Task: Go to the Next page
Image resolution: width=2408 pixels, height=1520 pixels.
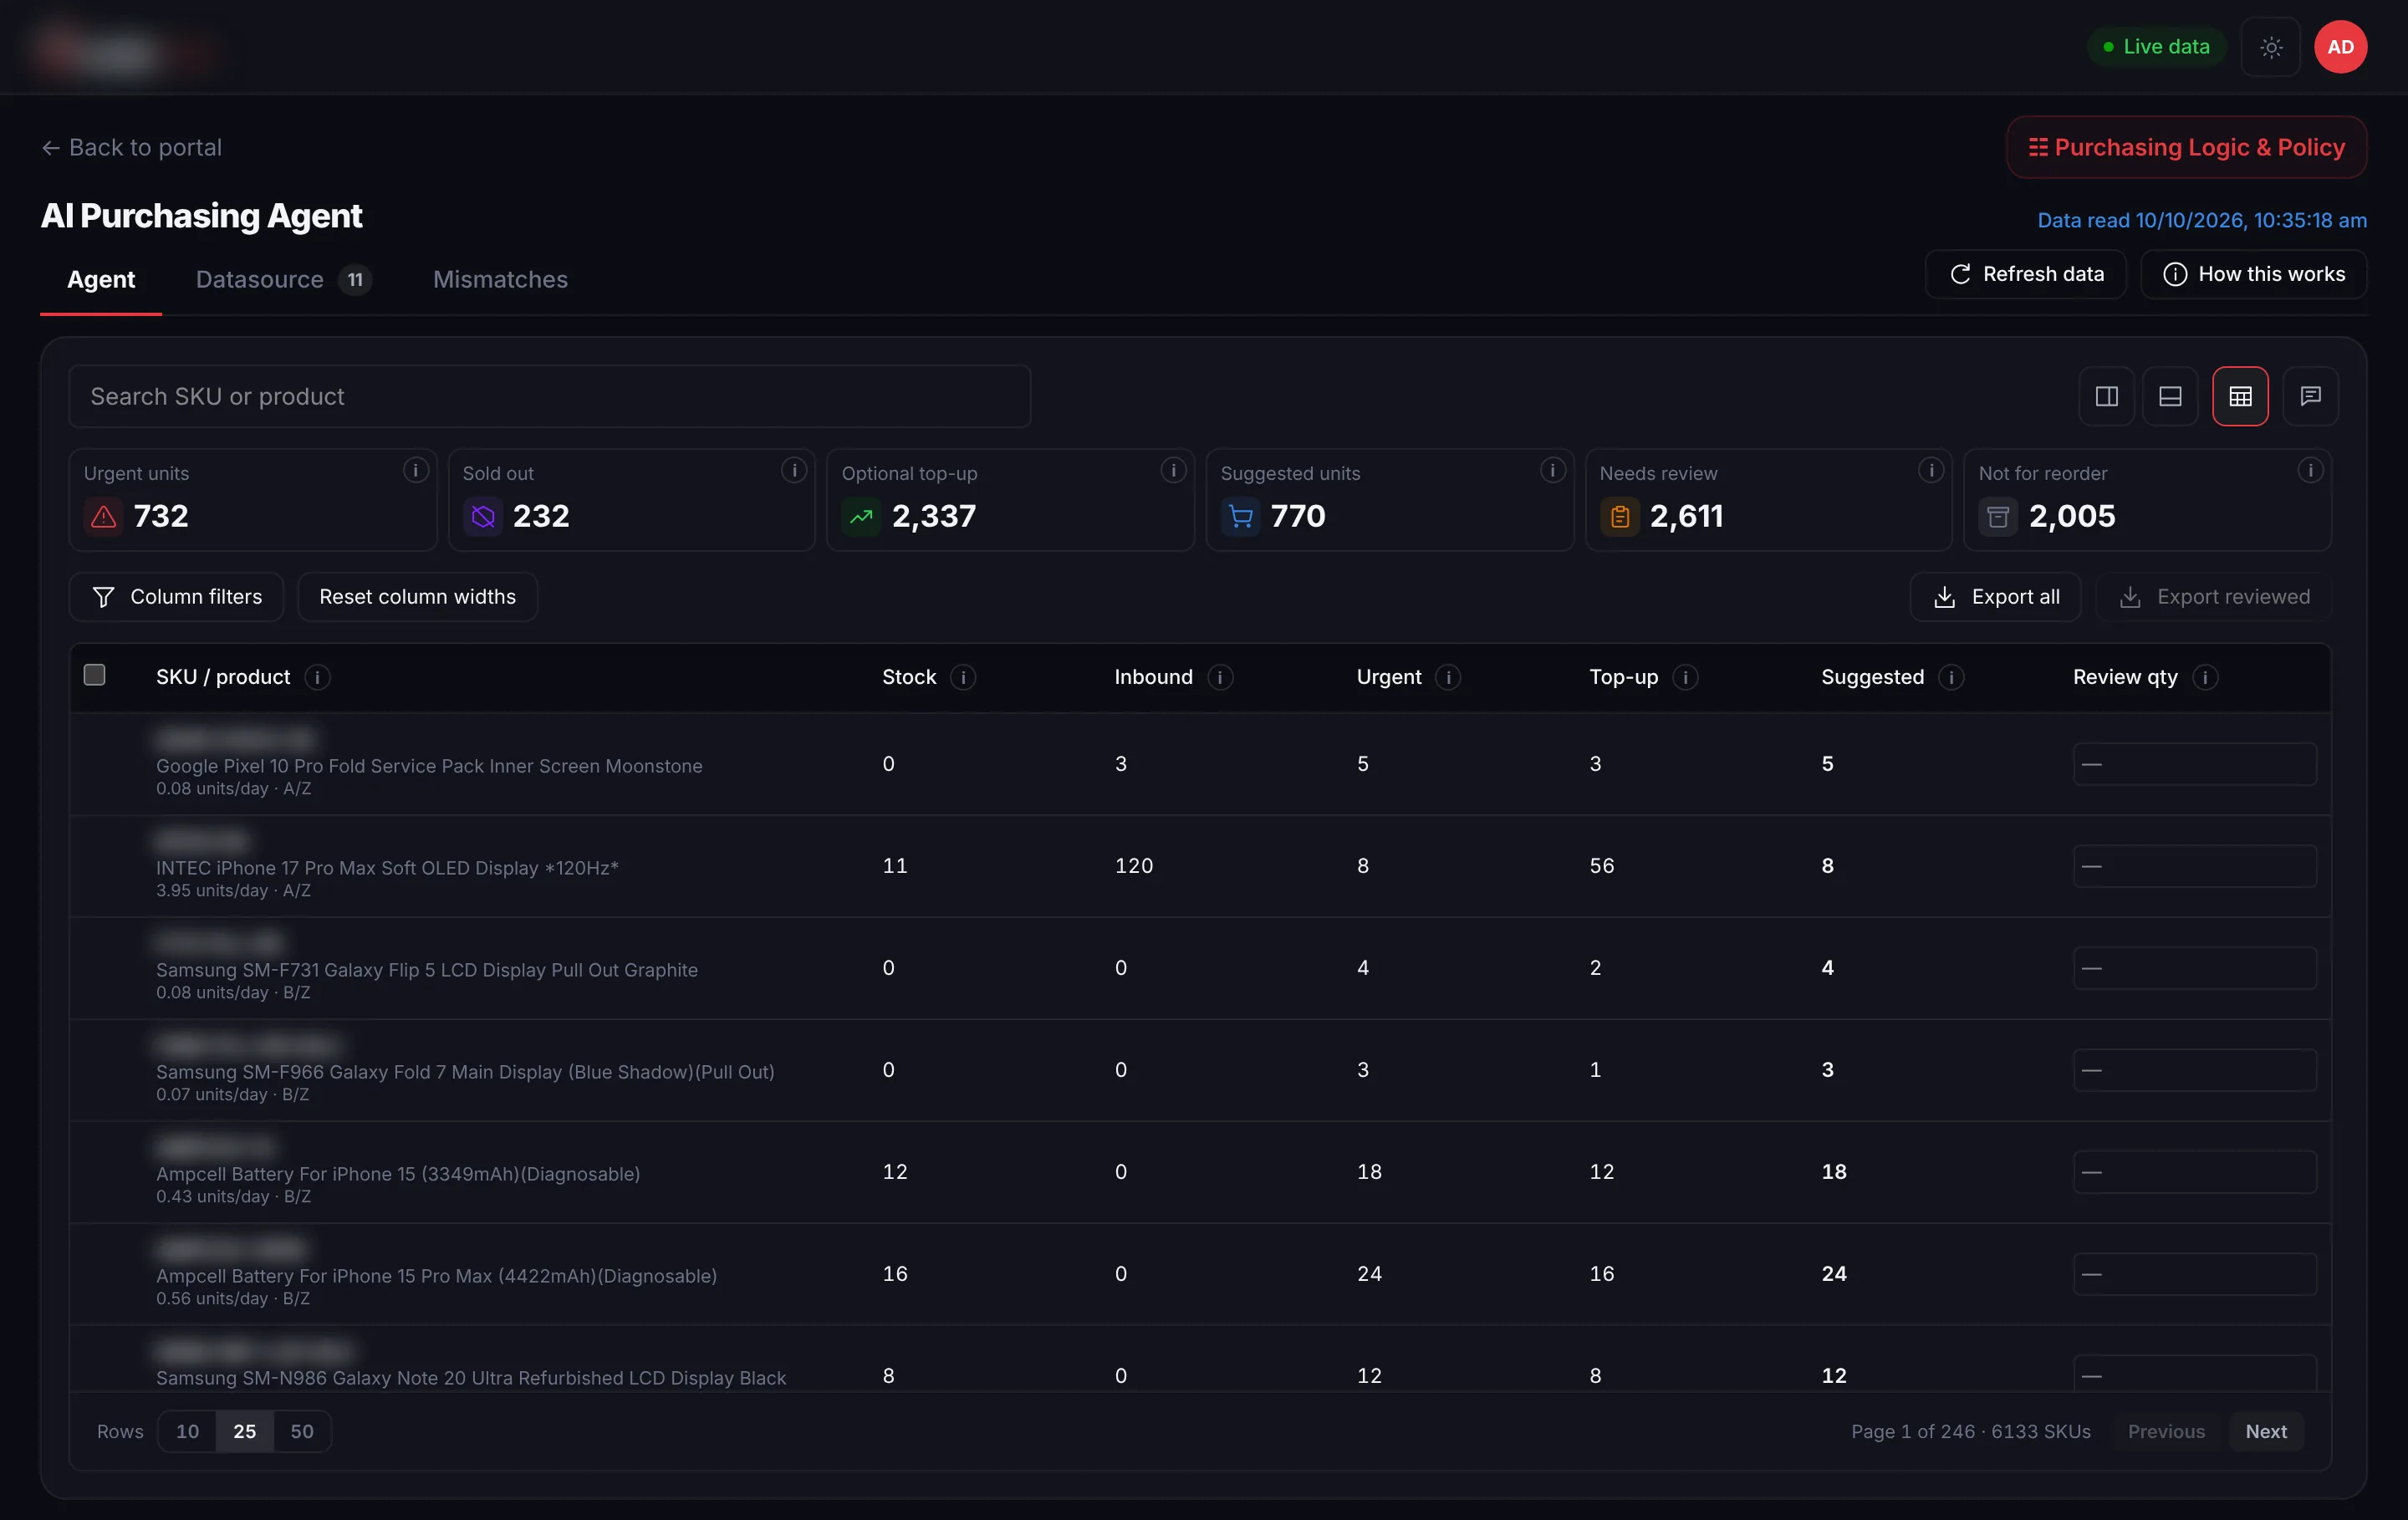Action: click(x=2265, y=1431)
